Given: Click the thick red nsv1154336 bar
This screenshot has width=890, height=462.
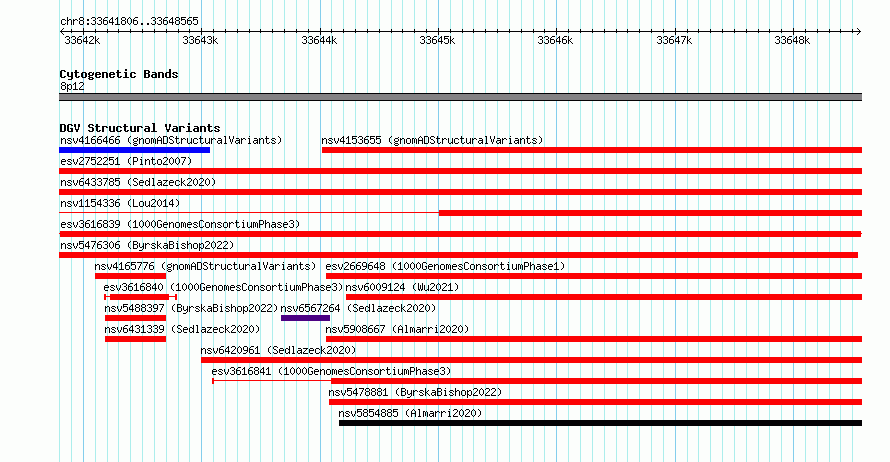Looking at the screenshot, I should [x=650, y=213].
